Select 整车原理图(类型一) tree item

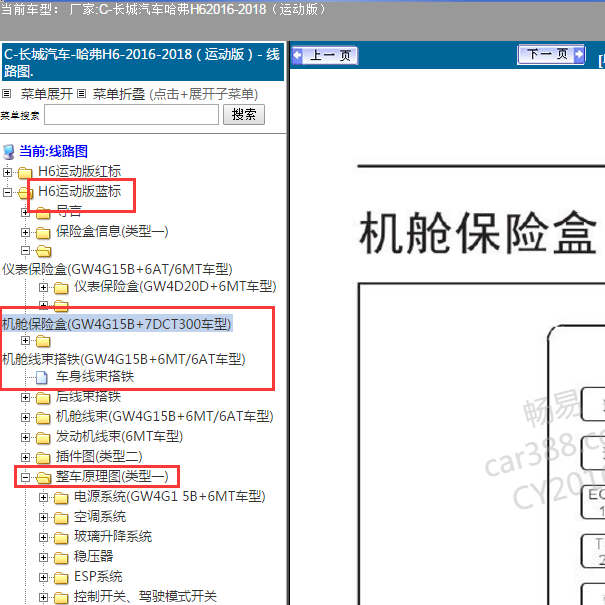click(112, 477)
